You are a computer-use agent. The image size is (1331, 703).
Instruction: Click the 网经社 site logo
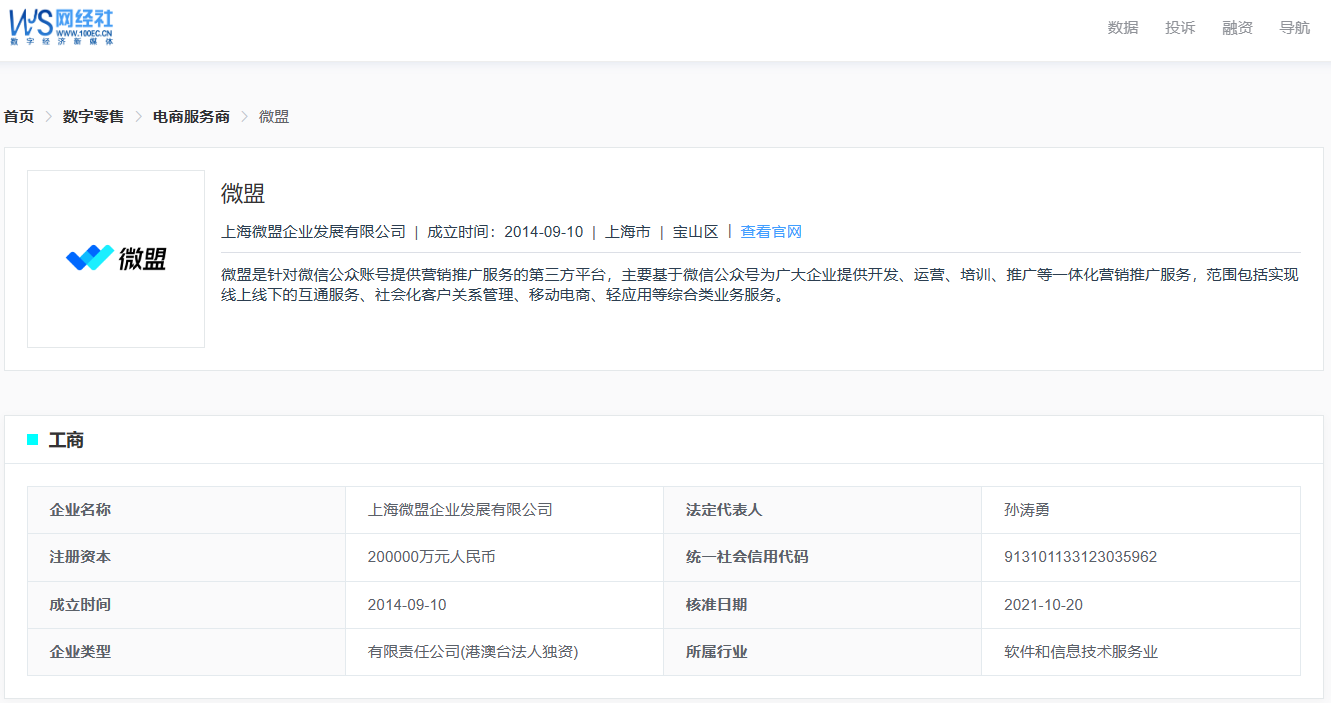click(61, 27)
